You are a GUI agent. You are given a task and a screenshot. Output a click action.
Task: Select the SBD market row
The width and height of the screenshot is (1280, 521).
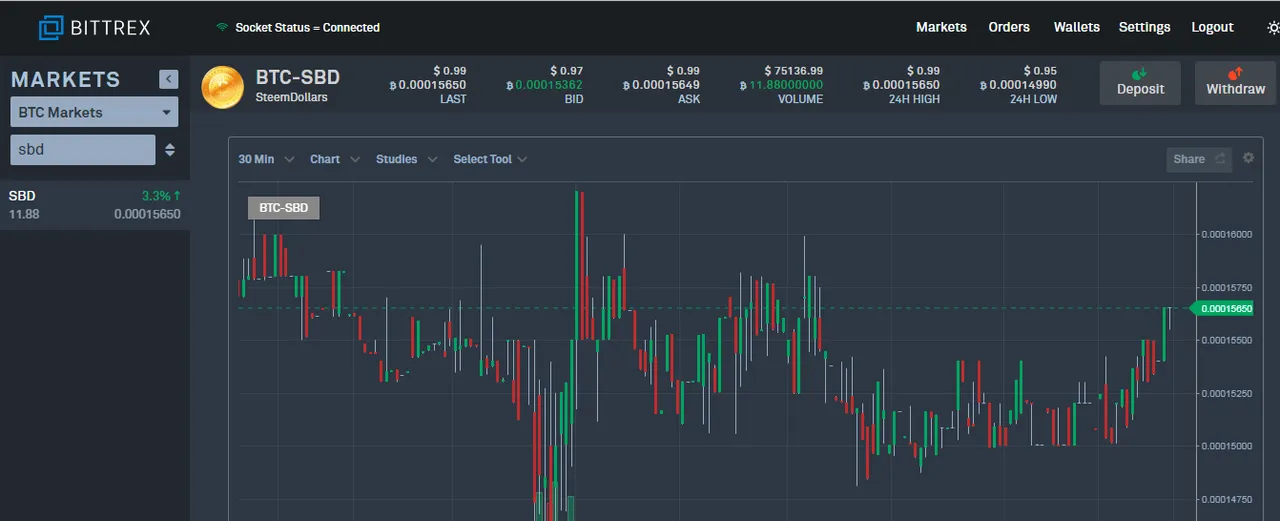click(x=95, y=205)
